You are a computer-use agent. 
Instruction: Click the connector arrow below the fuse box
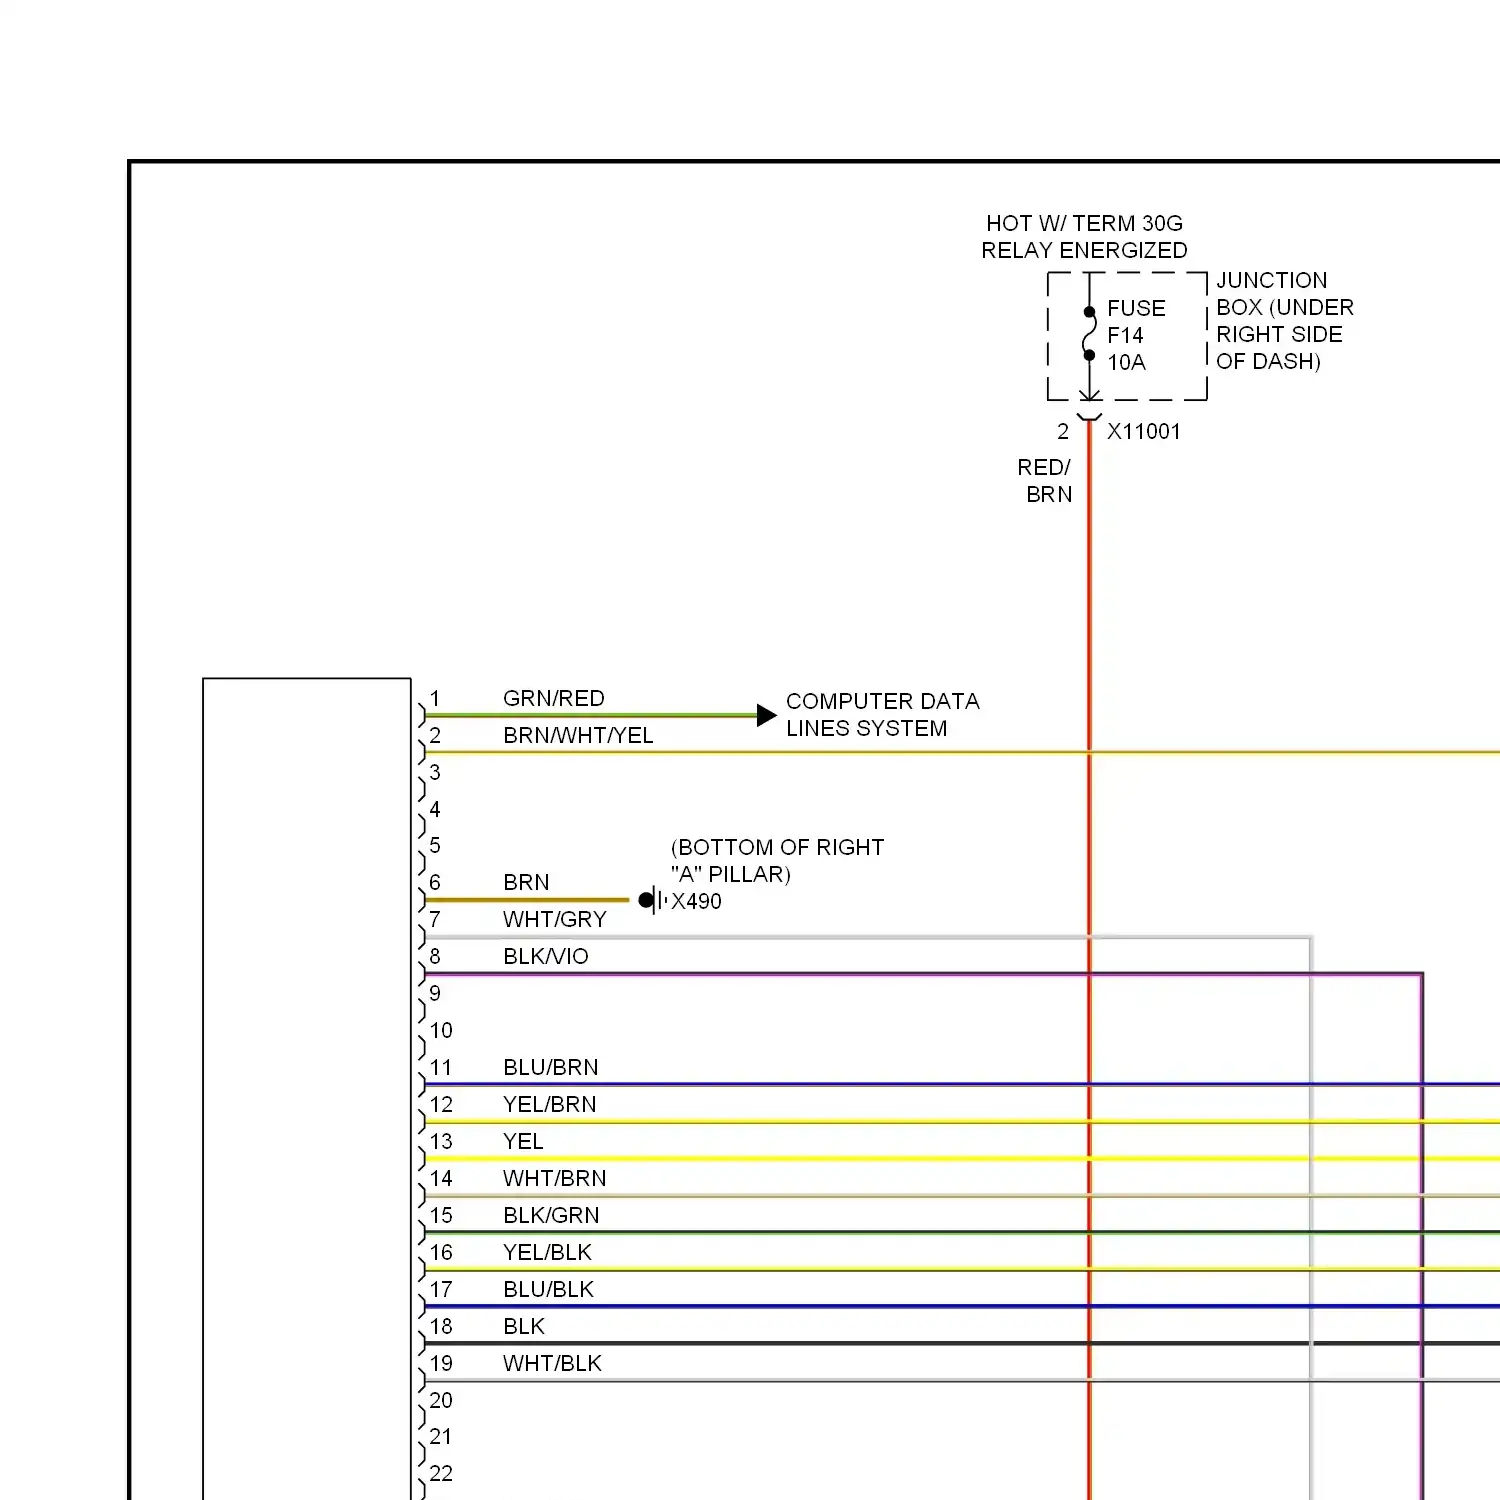1089,405
